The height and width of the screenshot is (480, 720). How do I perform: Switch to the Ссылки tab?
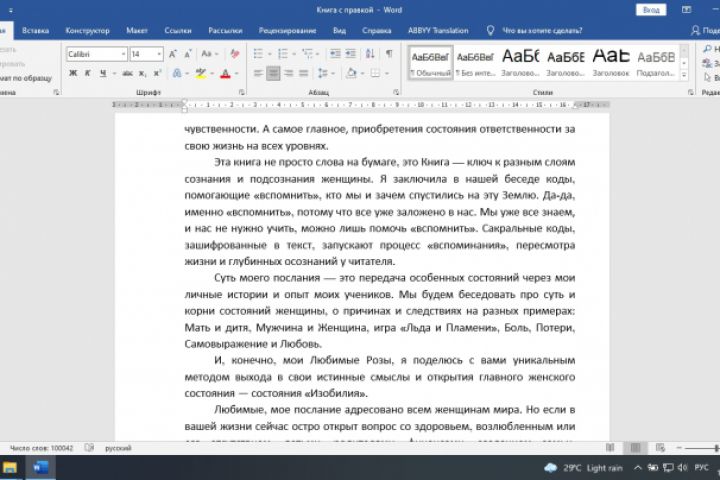click(x=178, y=30)
